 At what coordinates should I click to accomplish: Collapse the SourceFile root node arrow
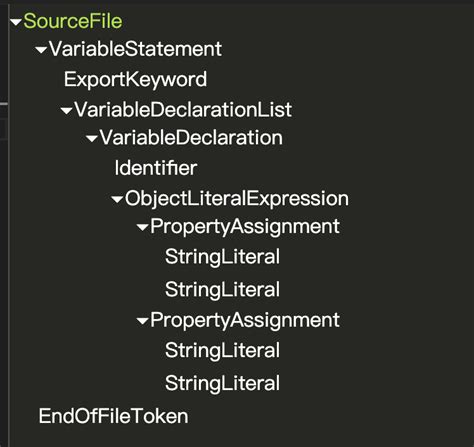click(x=16, y=22)
